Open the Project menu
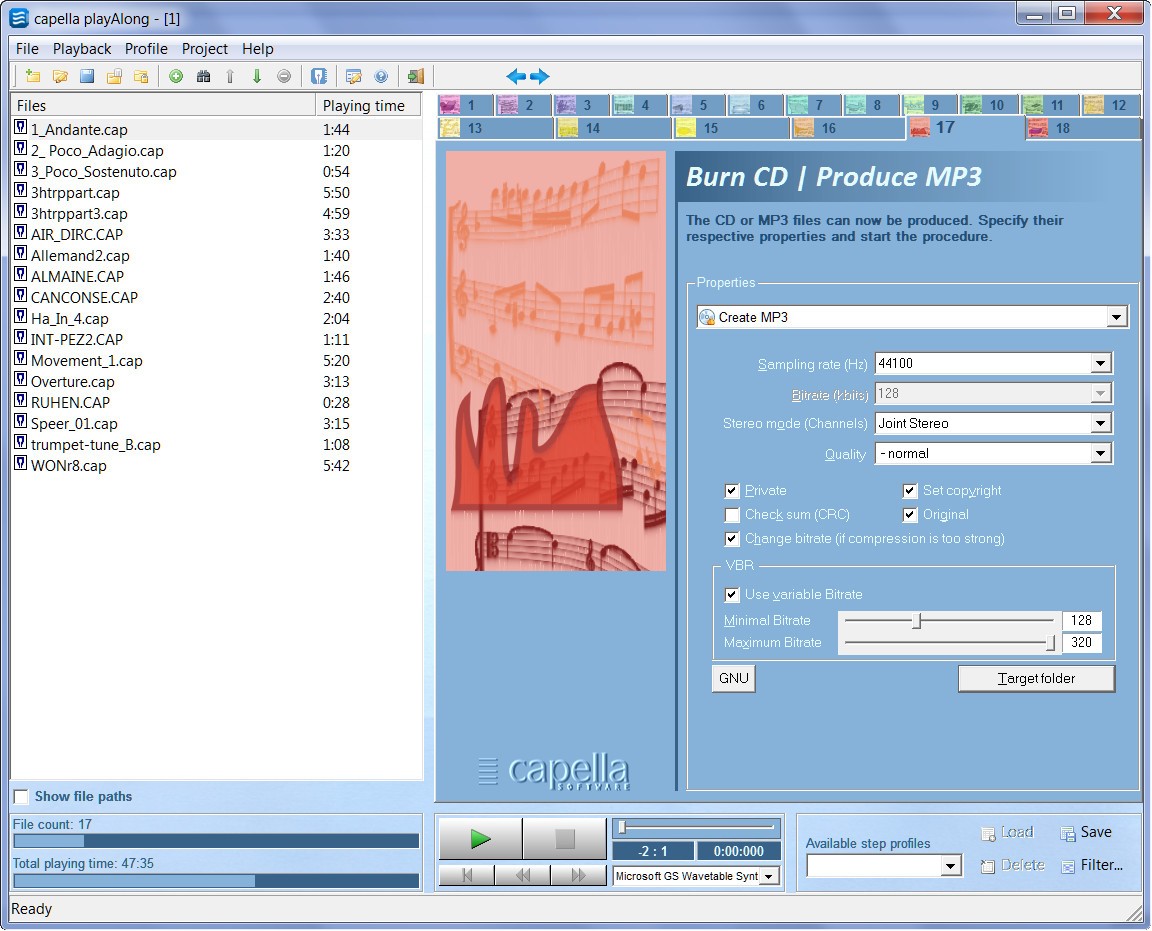Screen dimensions: 1152x931 pos(205,48)
